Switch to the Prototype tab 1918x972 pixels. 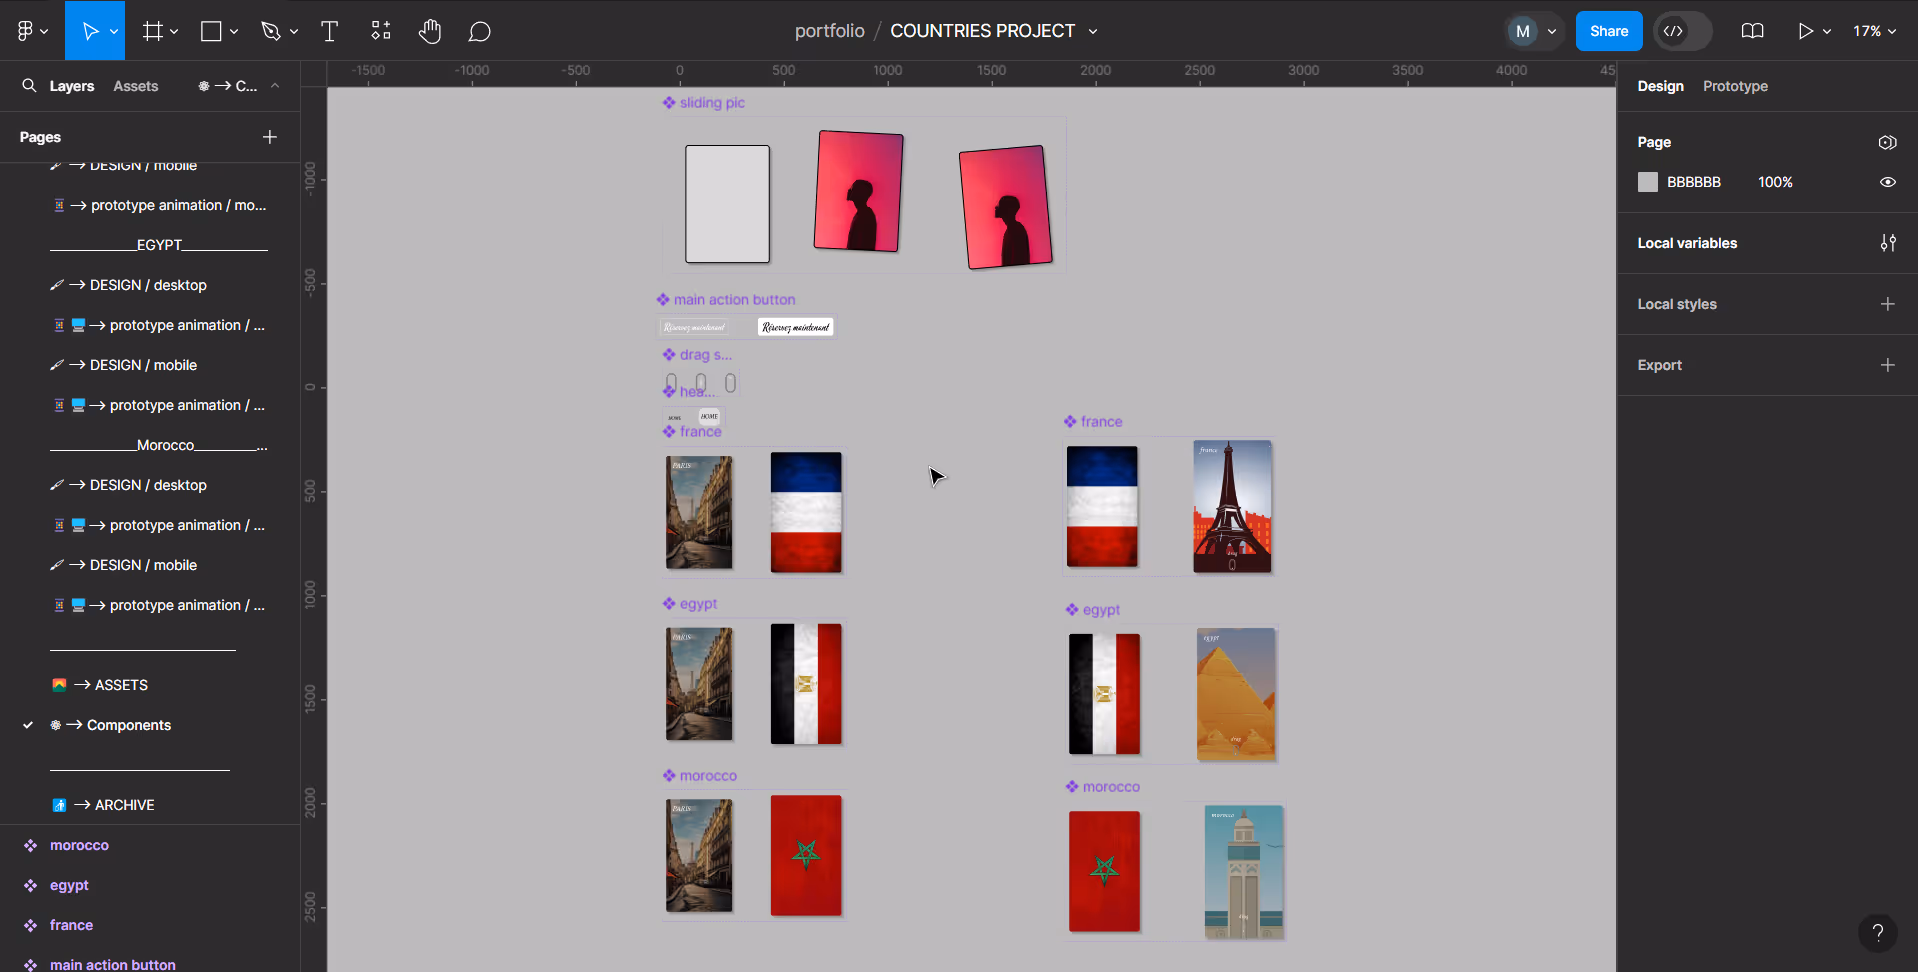pos(1735,86)
